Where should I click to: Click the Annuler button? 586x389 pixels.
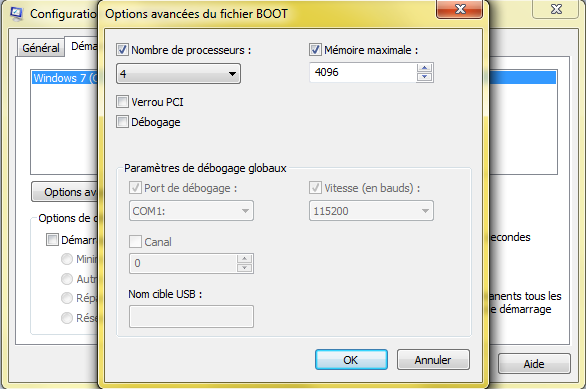coord(433,360)
